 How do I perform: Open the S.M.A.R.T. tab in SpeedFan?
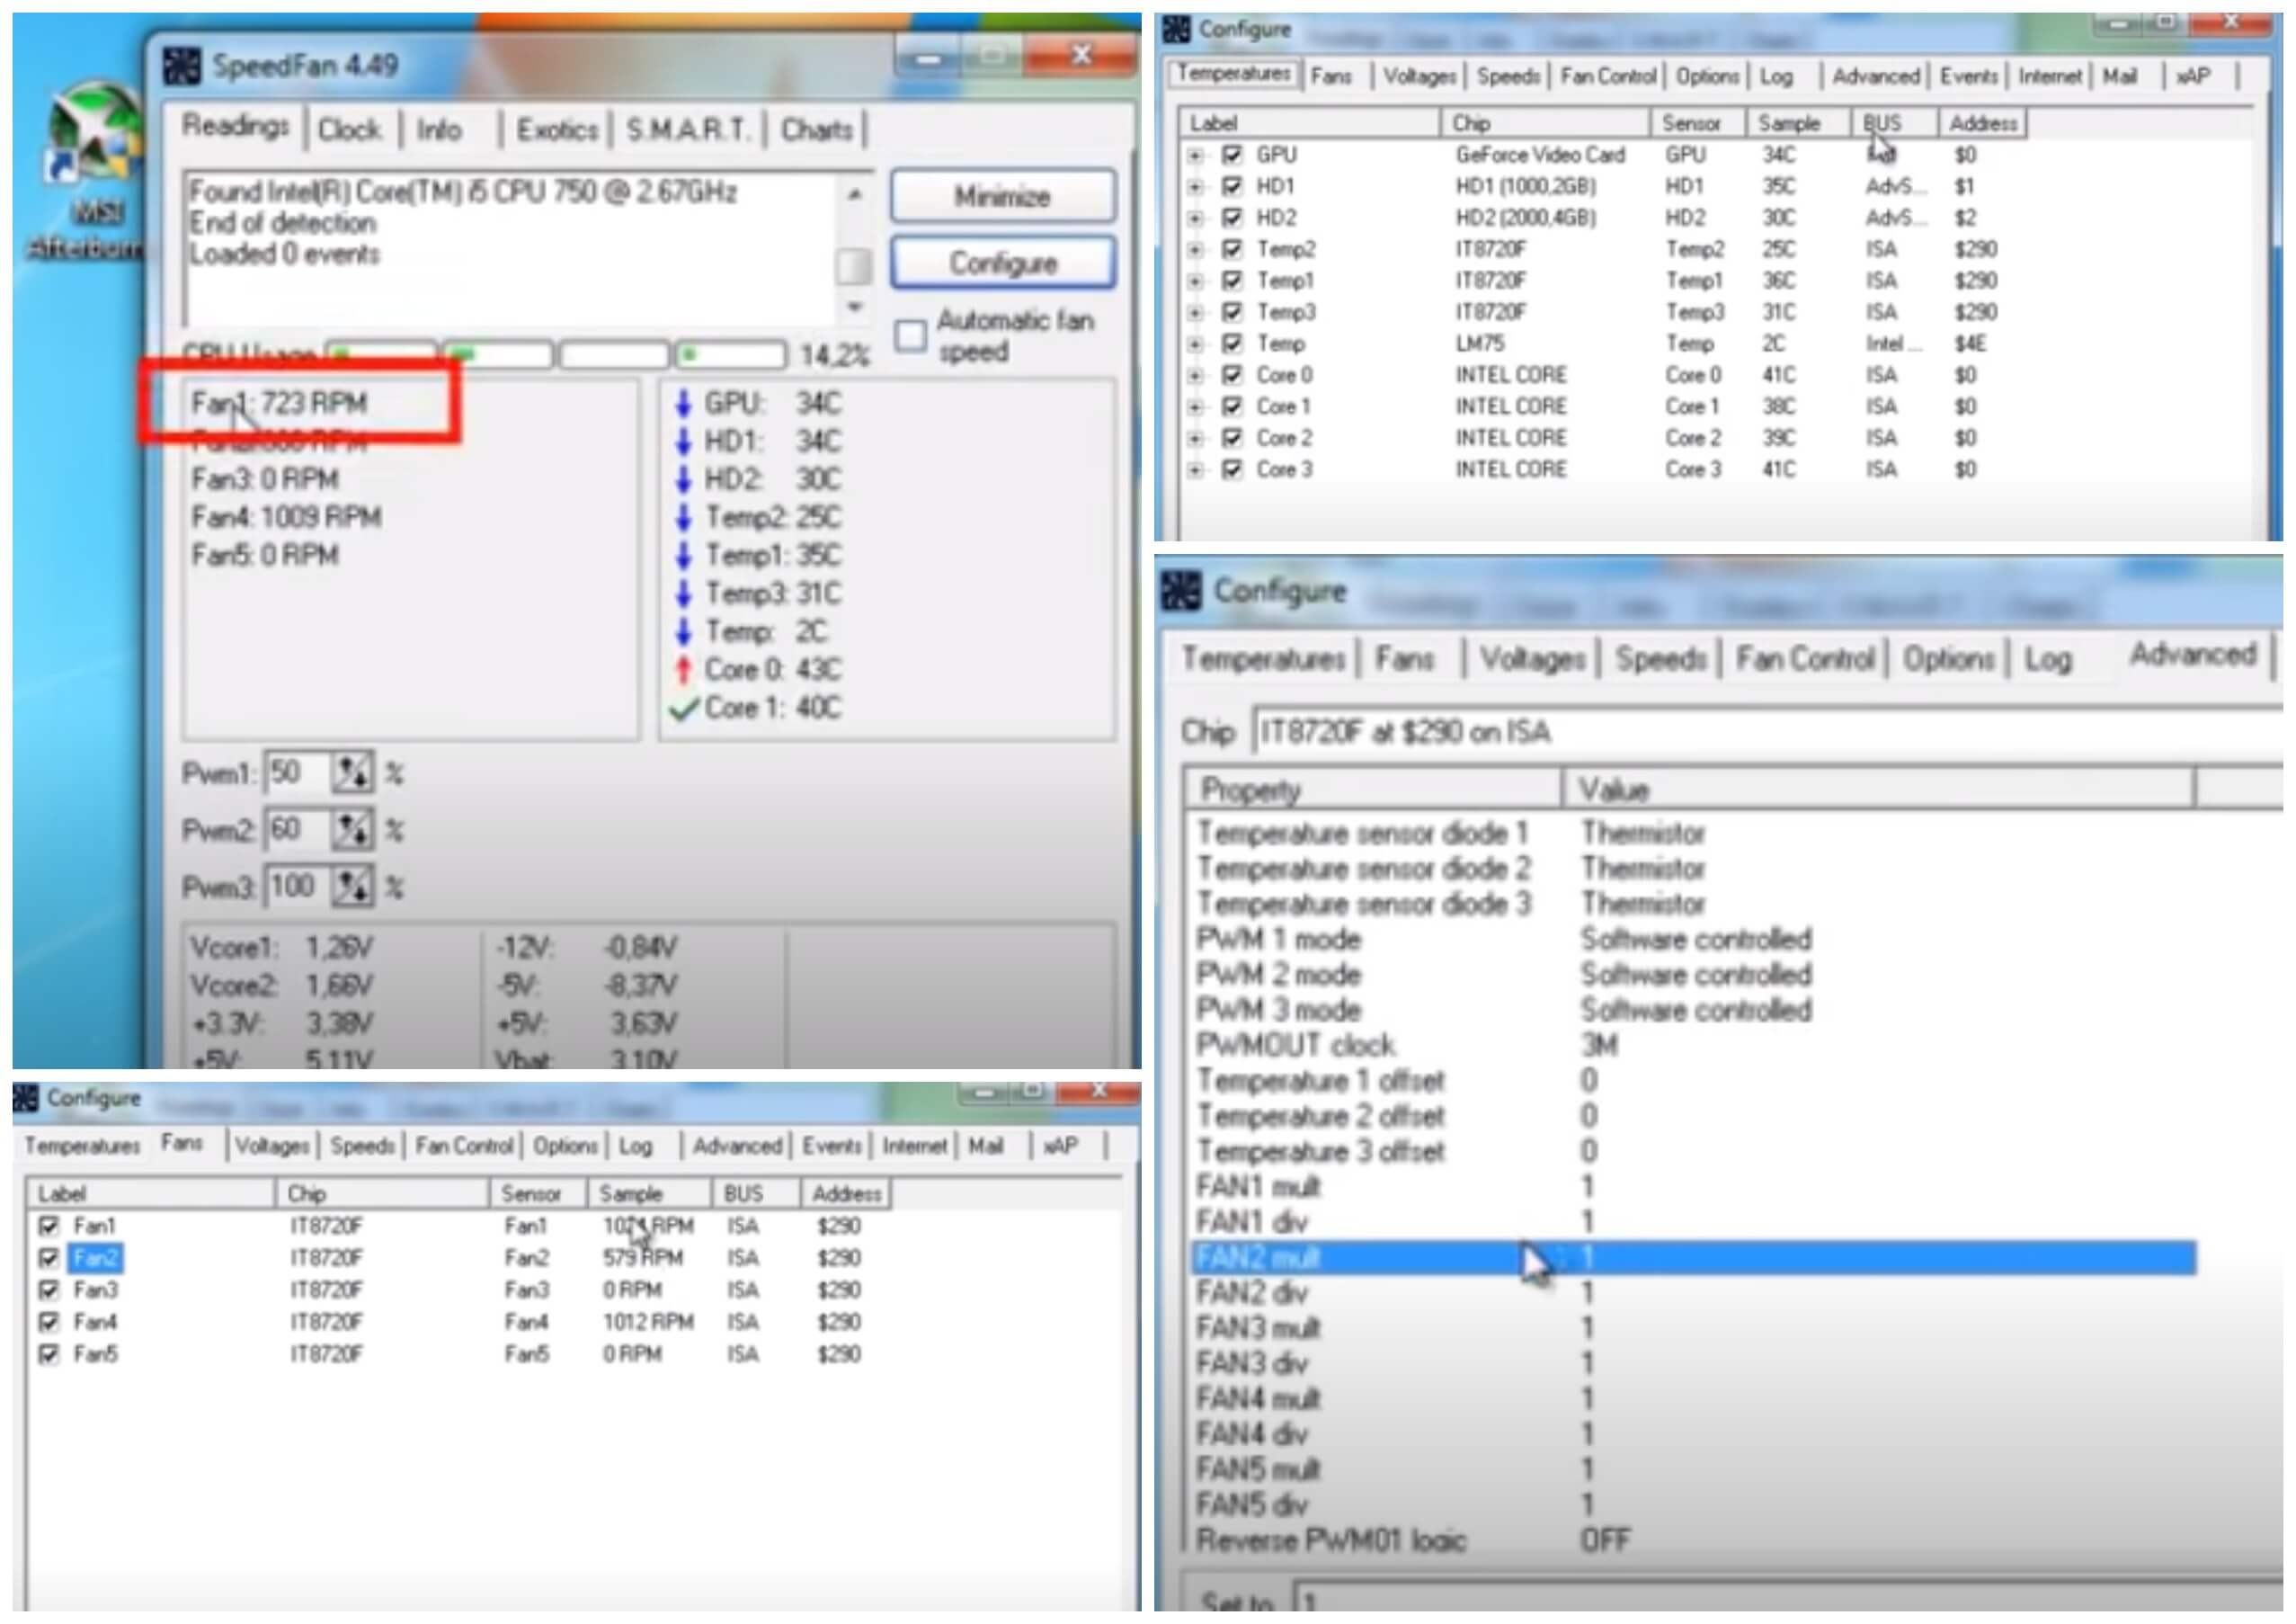pos(688,130)
